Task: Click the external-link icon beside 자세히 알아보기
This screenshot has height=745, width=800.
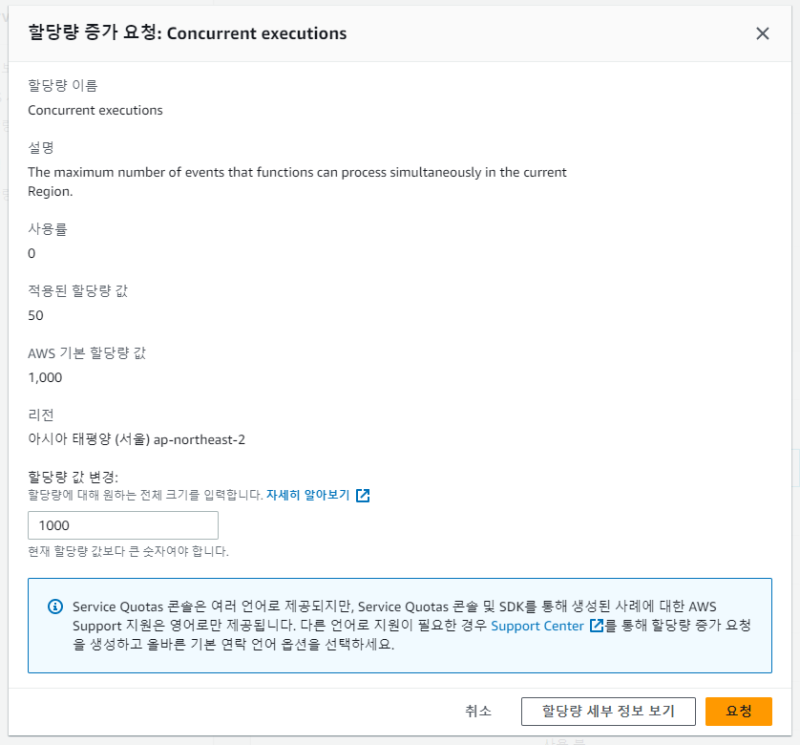Action: (363, 495)
